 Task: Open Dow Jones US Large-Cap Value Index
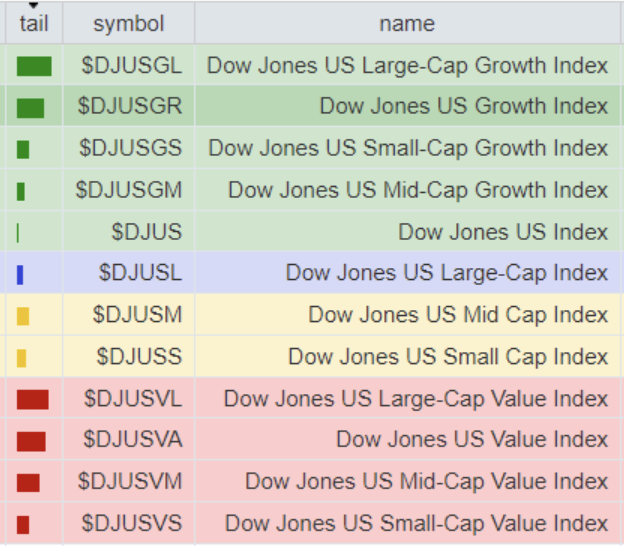click(x=415, y=398)
